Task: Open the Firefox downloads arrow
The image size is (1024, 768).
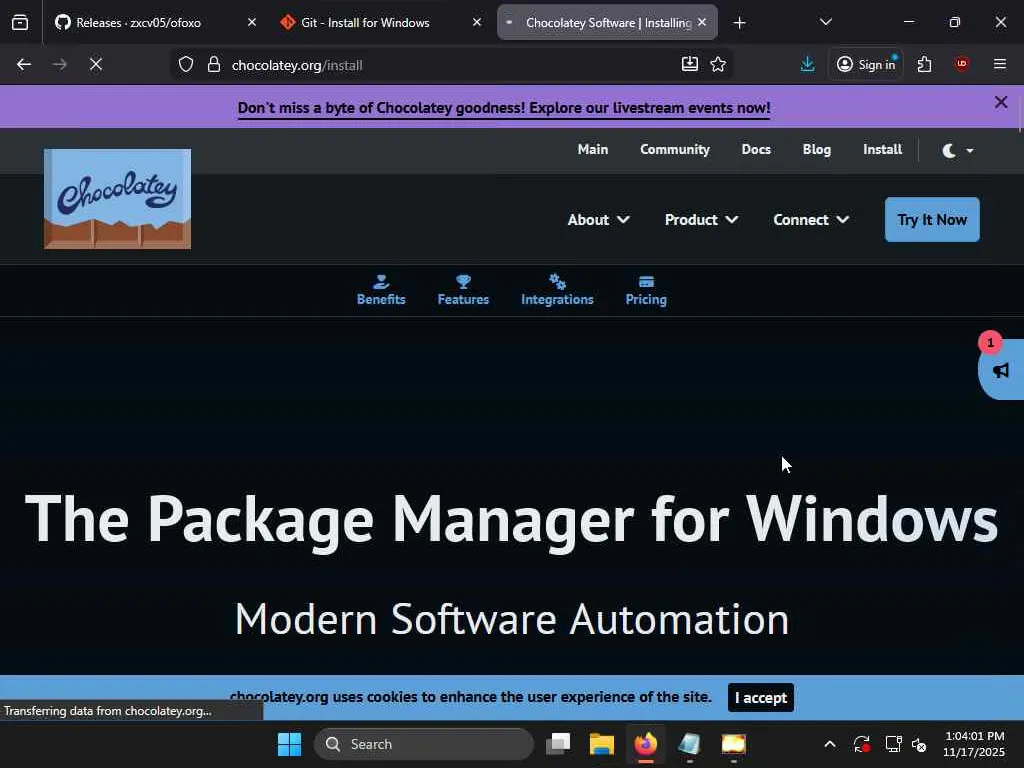Action: [807, 64]
